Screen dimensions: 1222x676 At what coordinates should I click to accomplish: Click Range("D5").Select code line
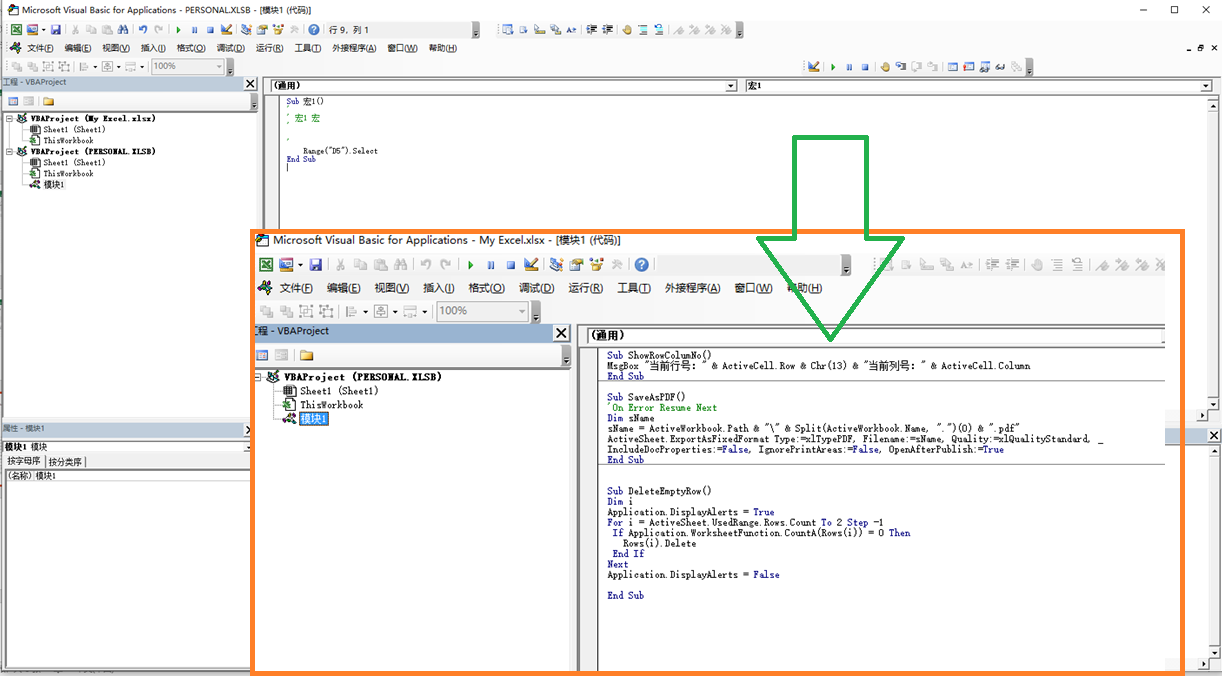[x=340, y=151]
